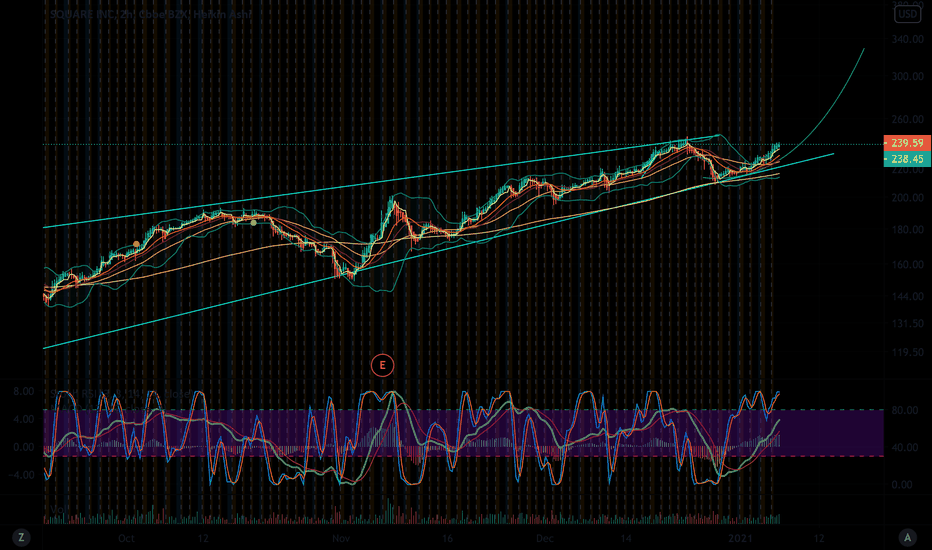Click the 340.00 price axis label
The width and height of the screenshot is (932, 550).
[x=907, y=39]
